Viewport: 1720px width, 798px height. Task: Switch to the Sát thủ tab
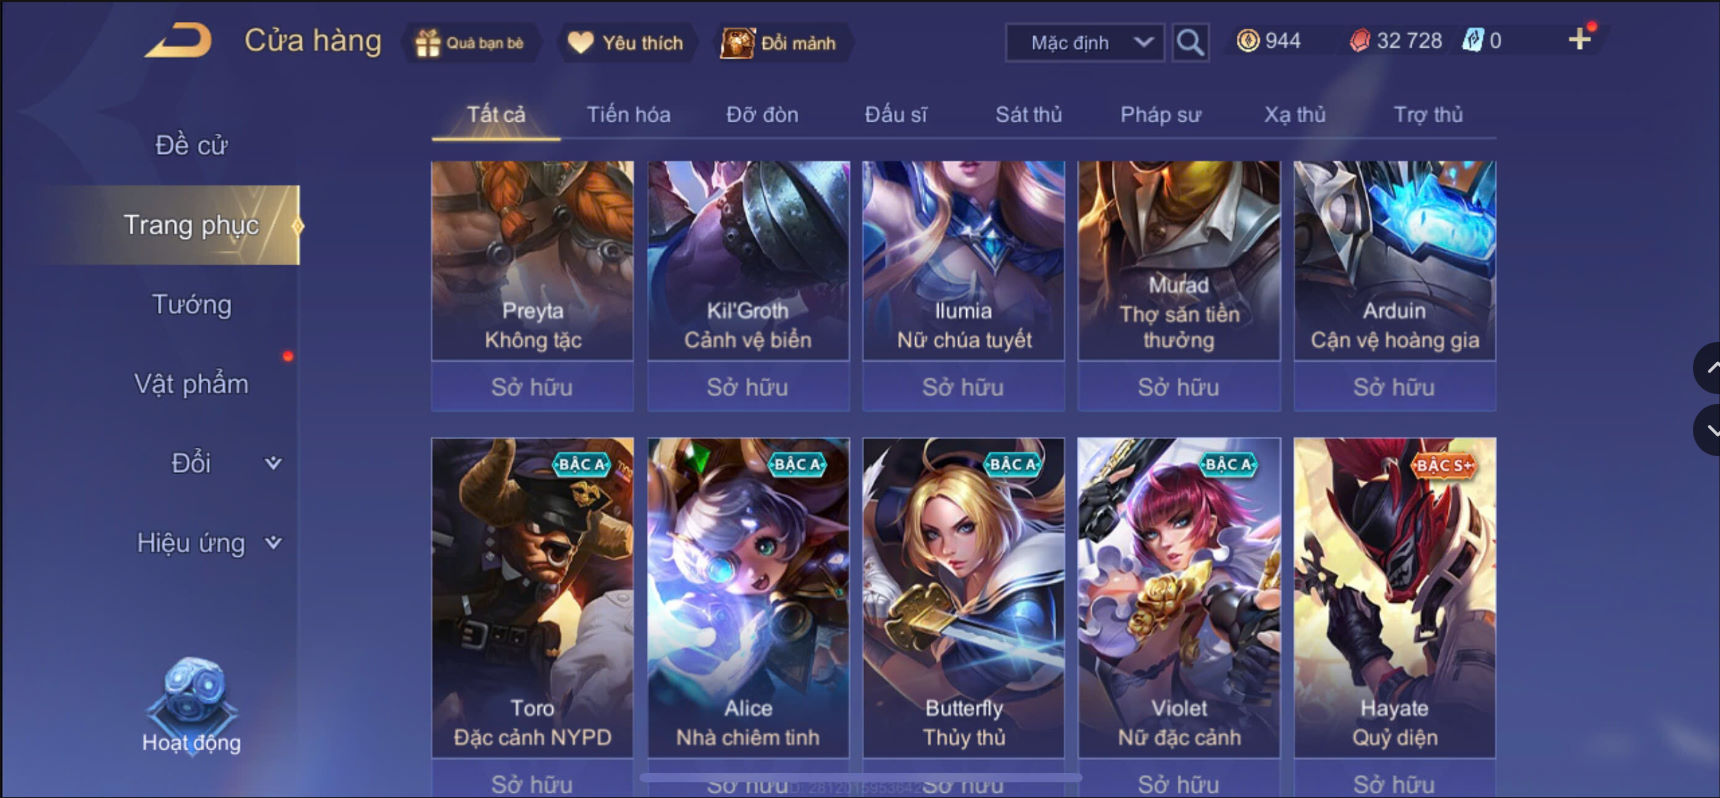1028,114
